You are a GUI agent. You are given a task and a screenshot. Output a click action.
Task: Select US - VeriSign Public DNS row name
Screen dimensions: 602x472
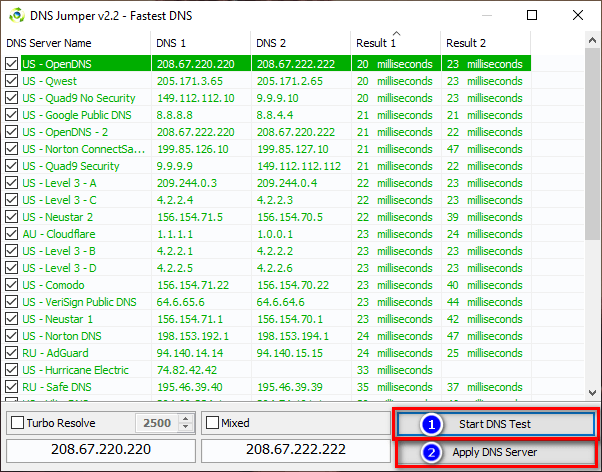coord(79,302)
